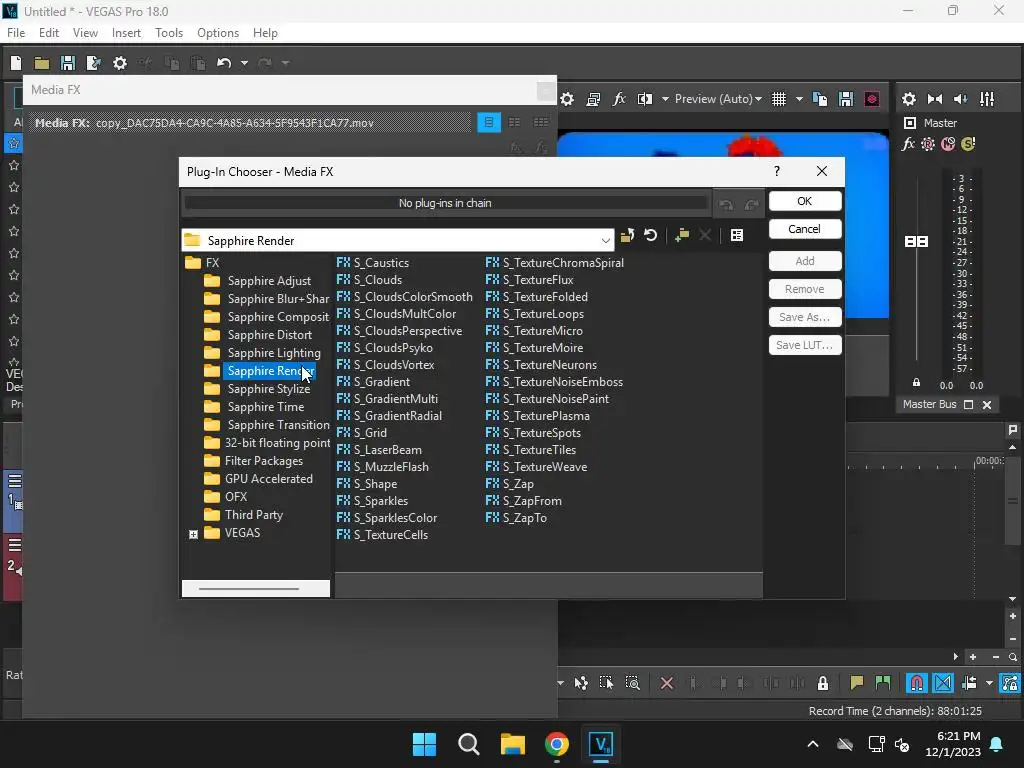Toggle preview overlays grid icon
The height and width of the screenshot is (768, 1024).
click(x=779, y=99)
